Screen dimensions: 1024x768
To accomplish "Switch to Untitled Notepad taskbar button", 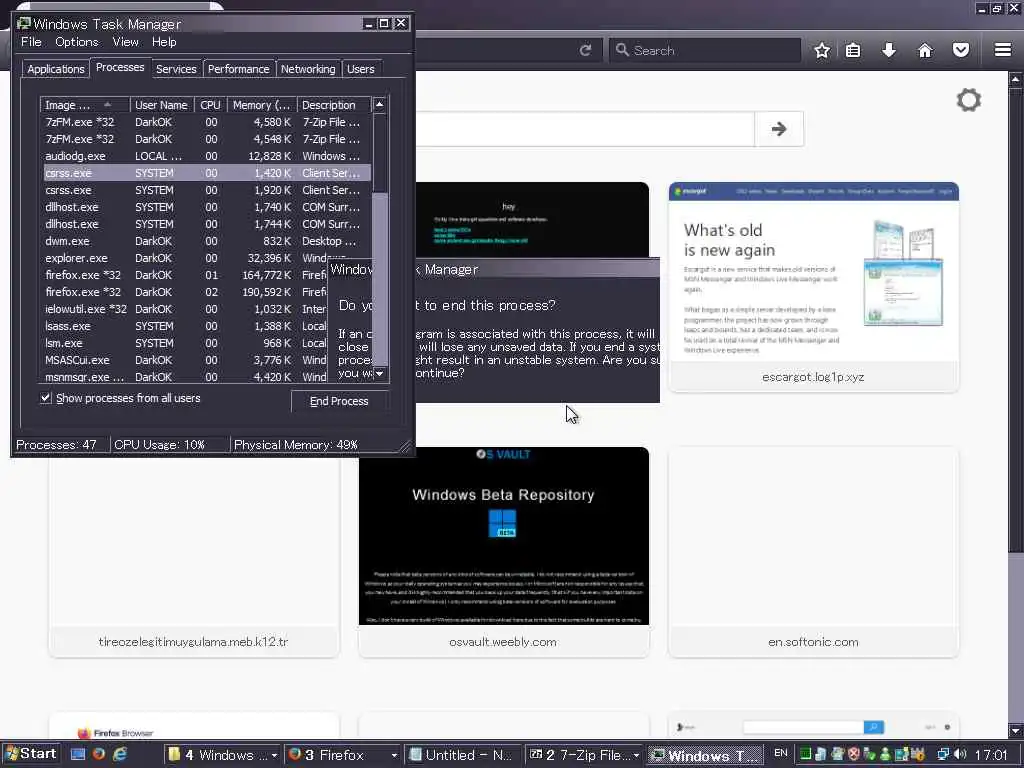I will pos(461,755).
